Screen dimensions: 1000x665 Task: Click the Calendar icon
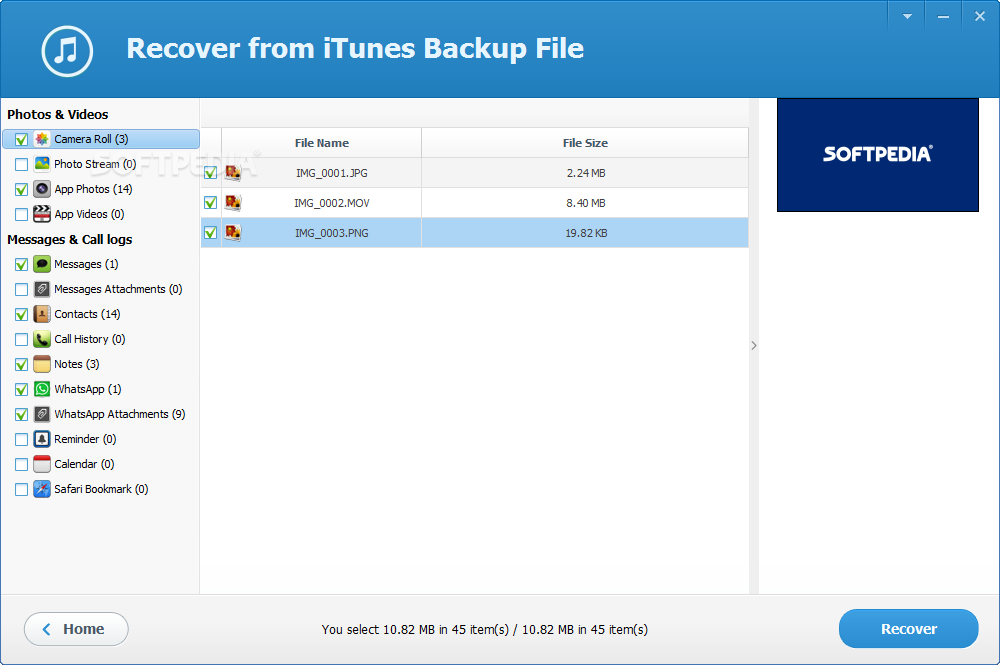pos(42,464)
